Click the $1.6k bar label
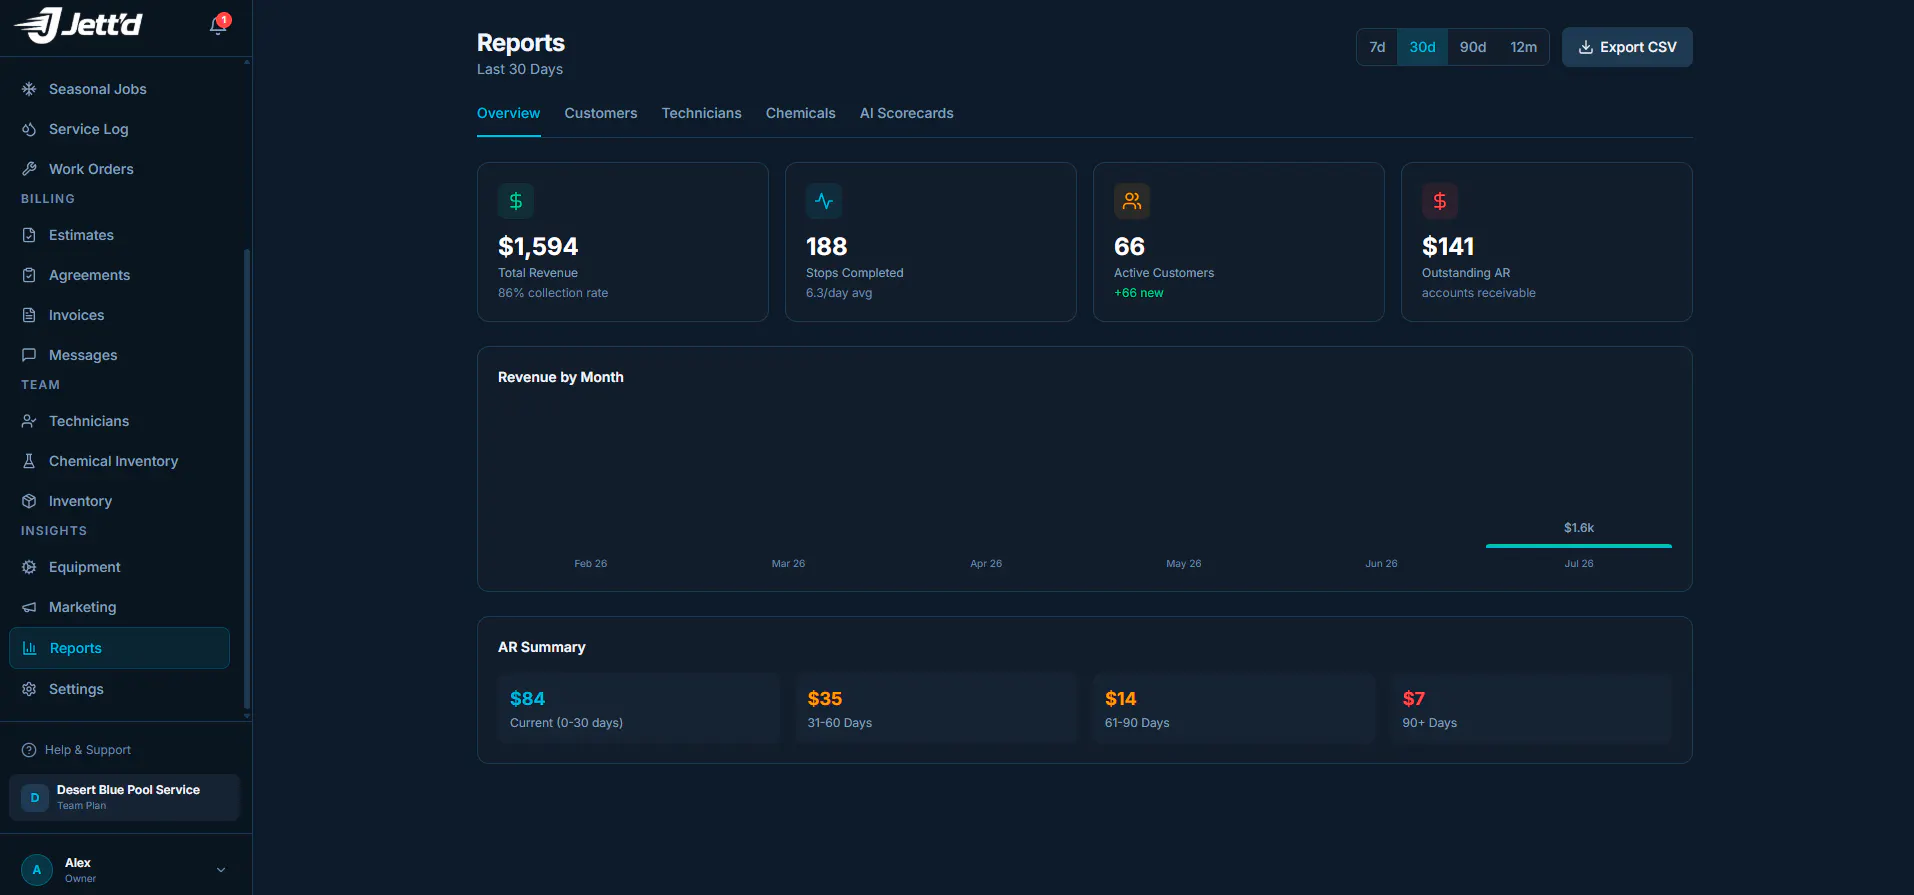Viewport: 1914px width, 895px height. click(x=1579, y=528)
